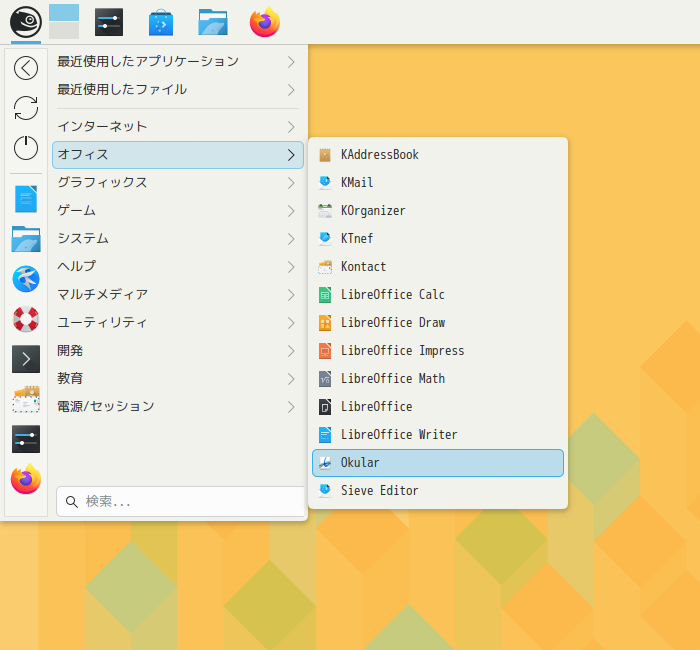This screenshot has width=700, height=650.
Task: Open the マルチメディア category
Action: coord(177,295)
